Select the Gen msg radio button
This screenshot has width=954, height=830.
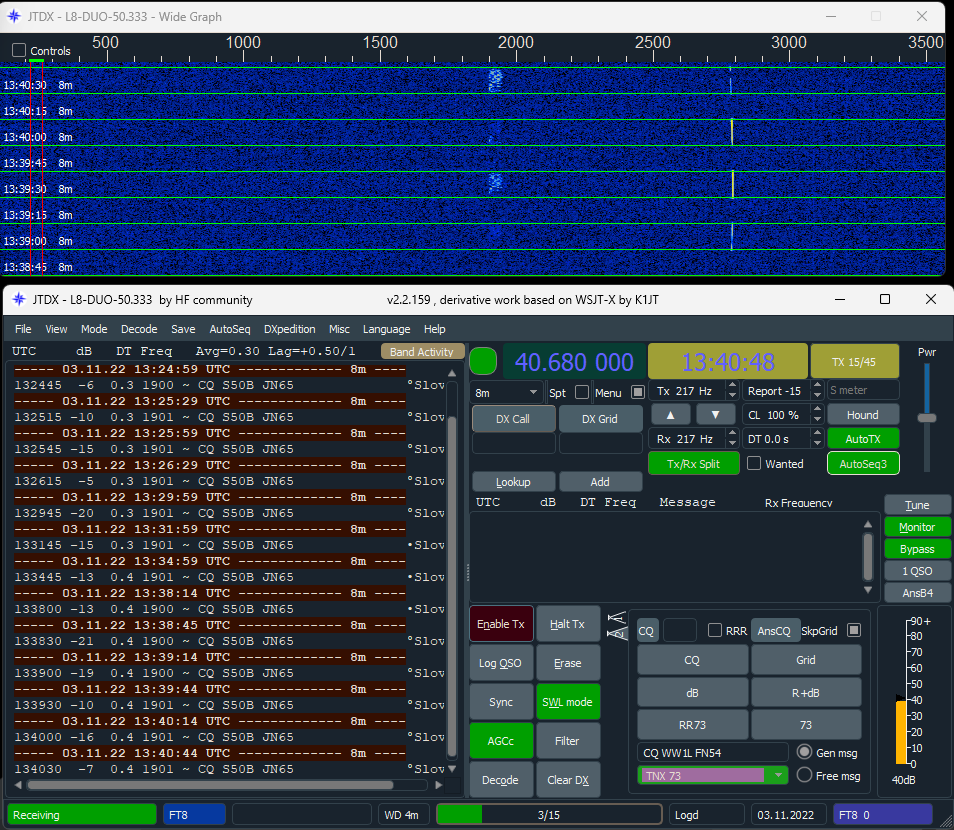coord(804,752)
